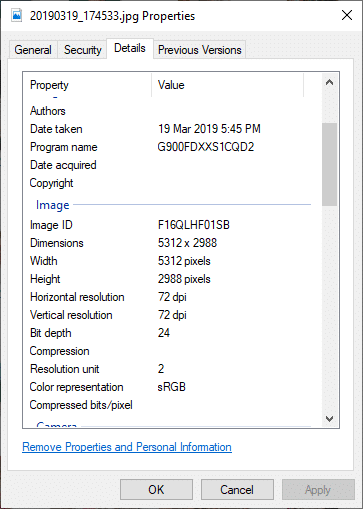
Task: Click the scrollbar up arrow
Action: pos(329,82)
